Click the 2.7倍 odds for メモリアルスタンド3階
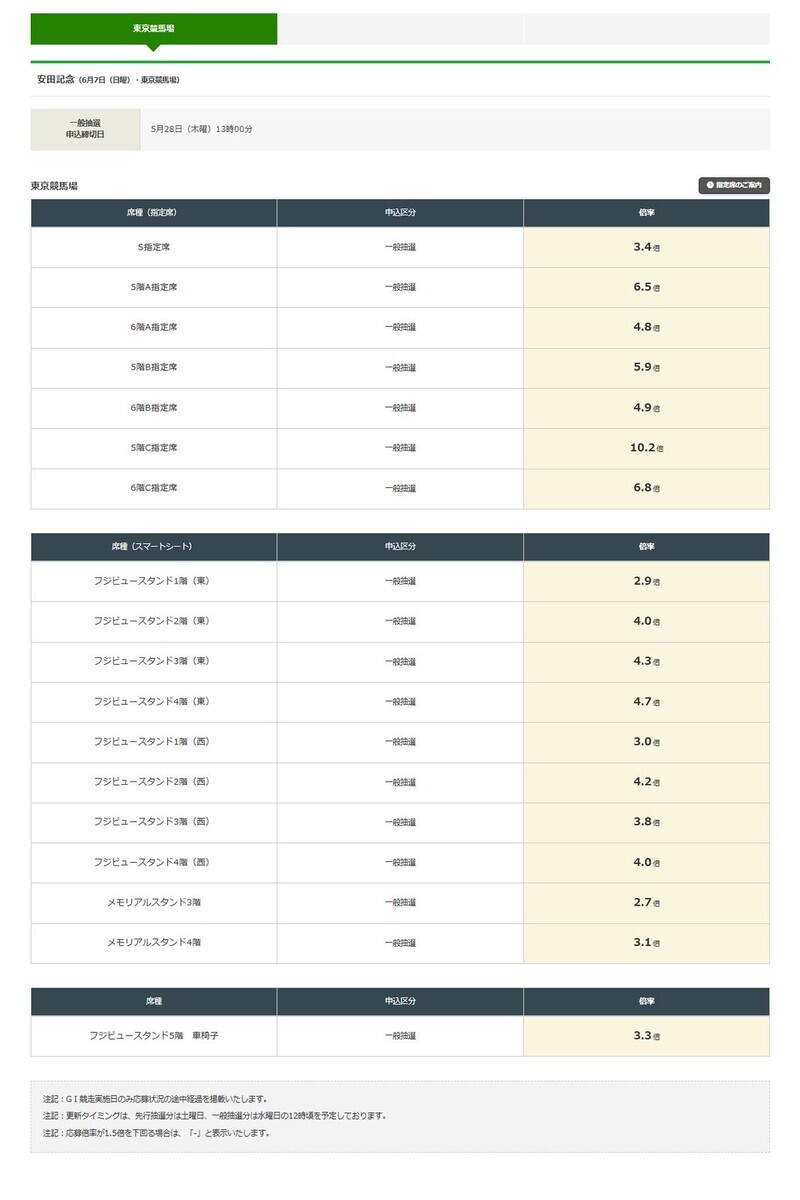The height and width of the screenshot is (1200, 800). click(647, 902)
